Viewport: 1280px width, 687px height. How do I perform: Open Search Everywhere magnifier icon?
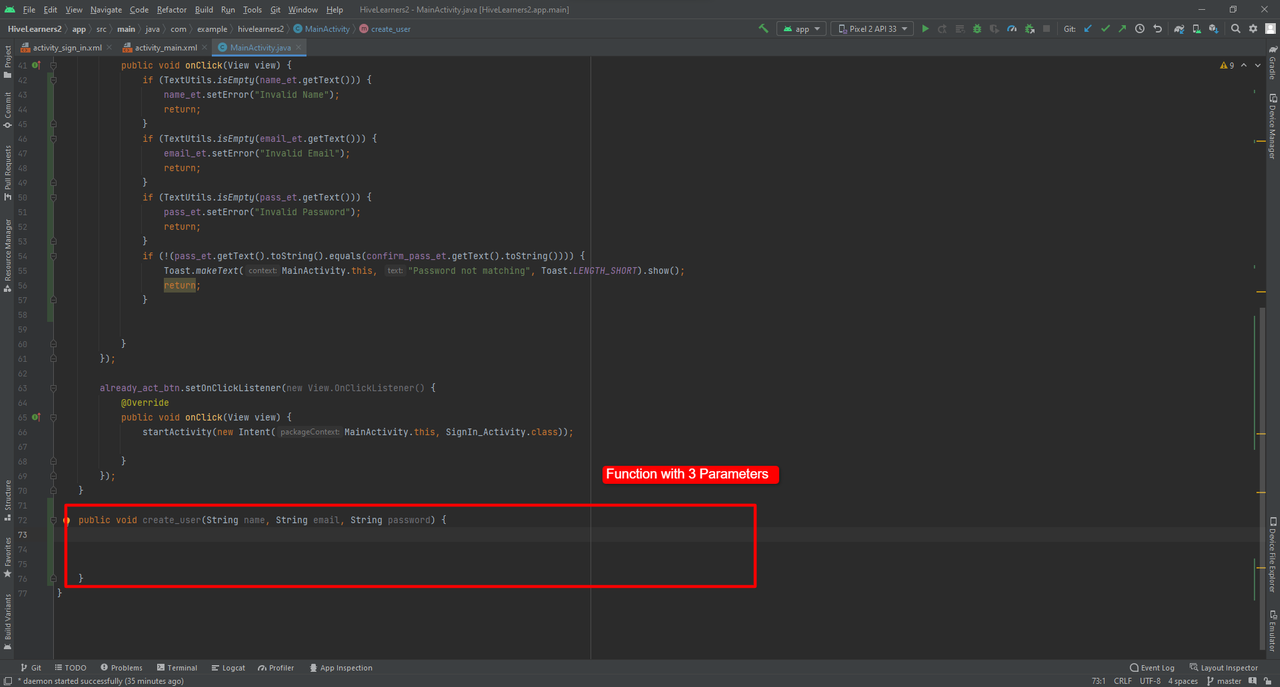(x=1235, y=29)
